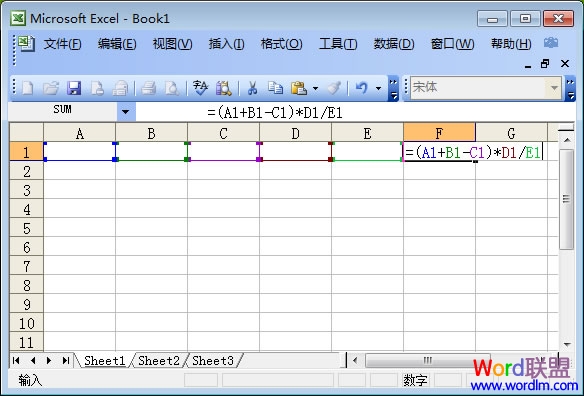This screenshot has height=396, width=584.
Task: Click in the formula bar showing =(A1+B1-C1)*D1/E1
Action: pos(355,112)
